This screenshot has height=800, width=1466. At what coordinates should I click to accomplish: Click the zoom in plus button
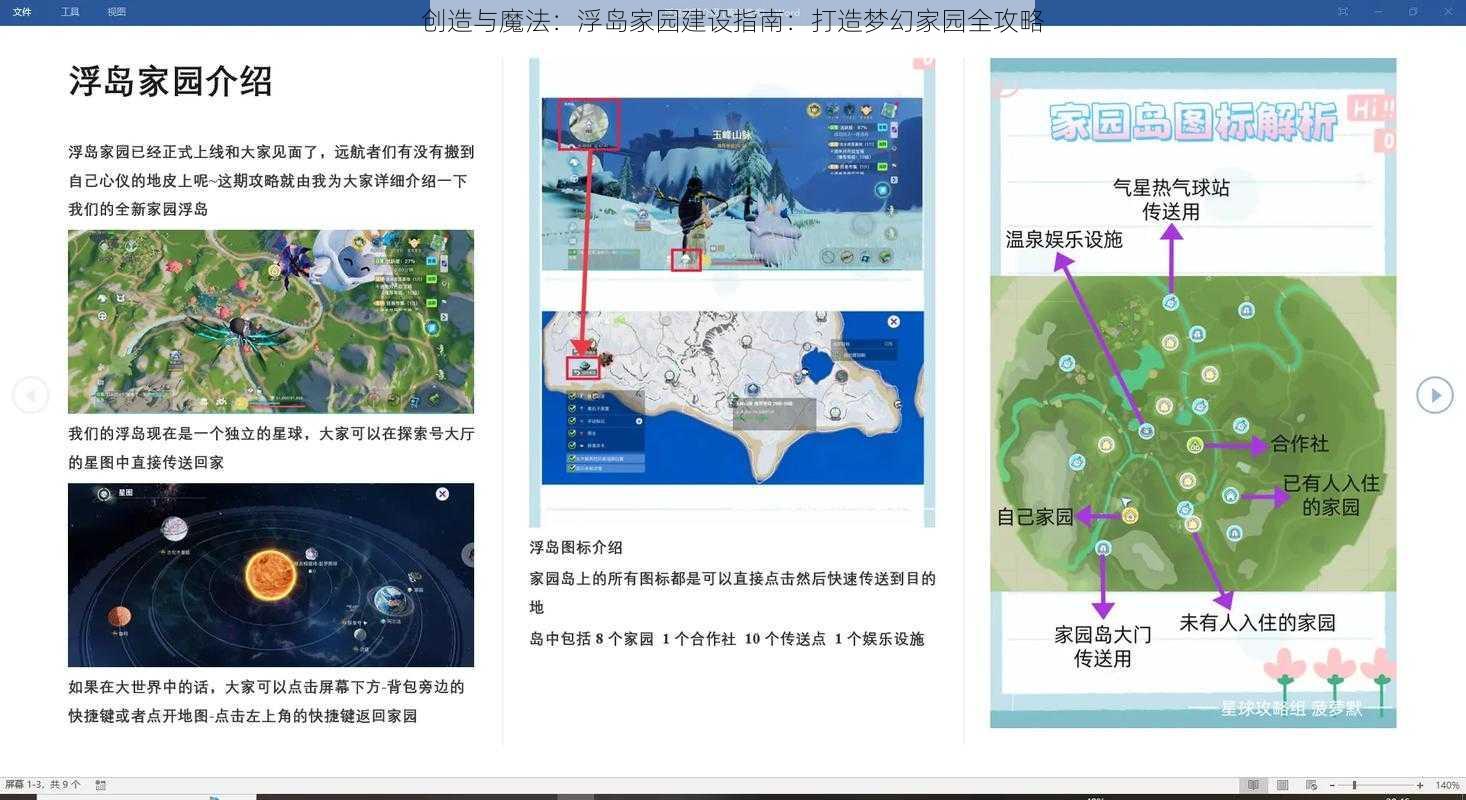click(1420, 785)
